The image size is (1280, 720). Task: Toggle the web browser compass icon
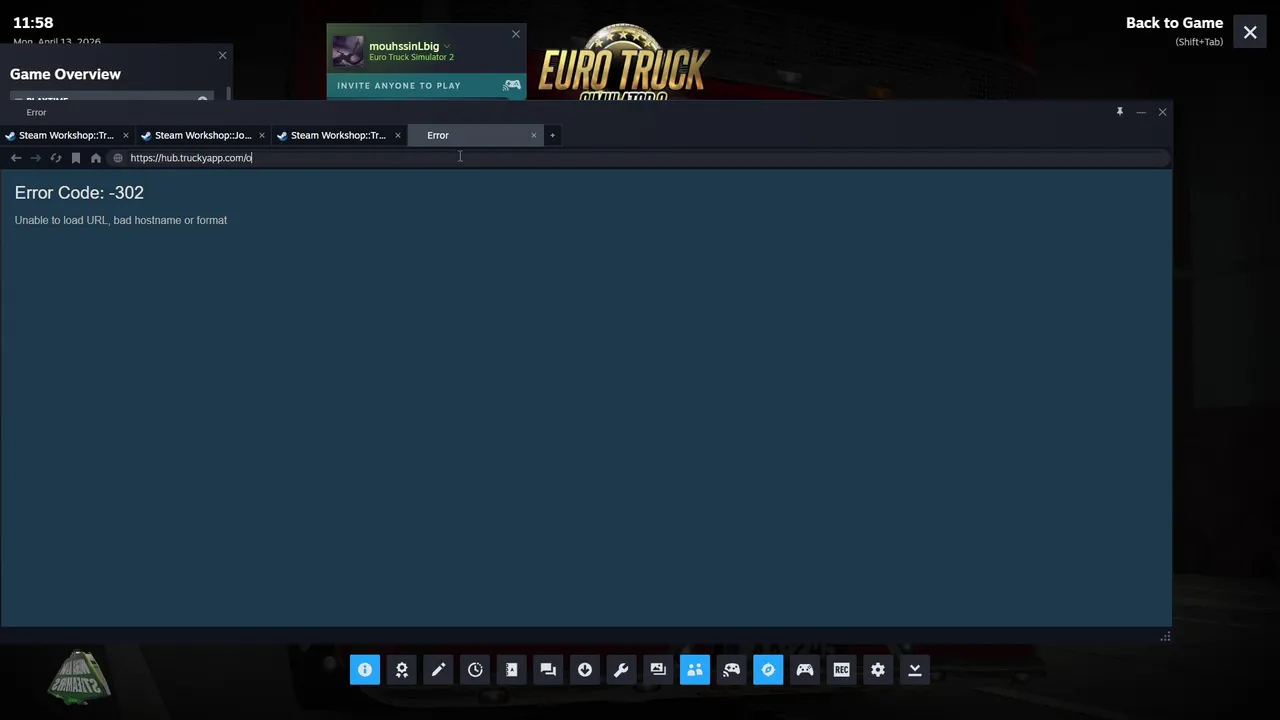click(768, 670)
